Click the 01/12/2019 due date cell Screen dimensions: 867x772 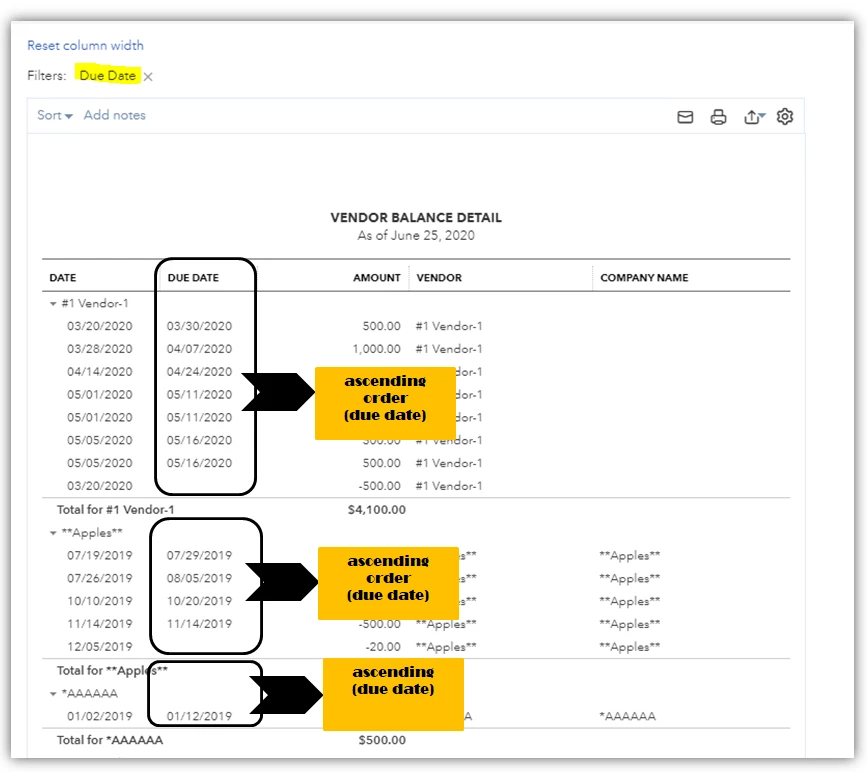[199, 716]
